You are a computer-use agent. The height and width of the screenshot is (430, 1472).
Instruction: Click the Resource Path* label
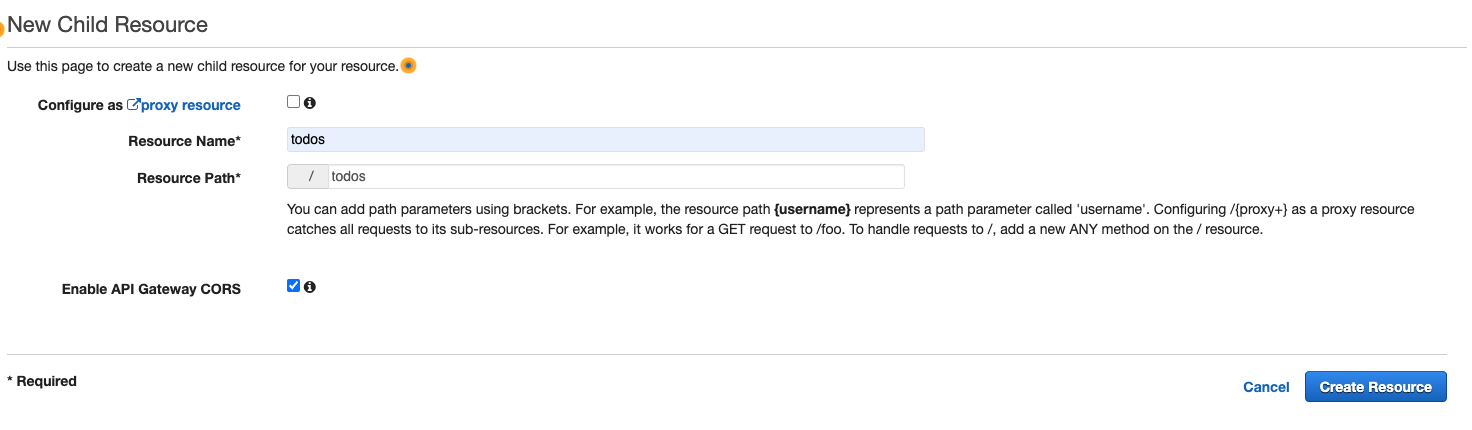point(189,178)
